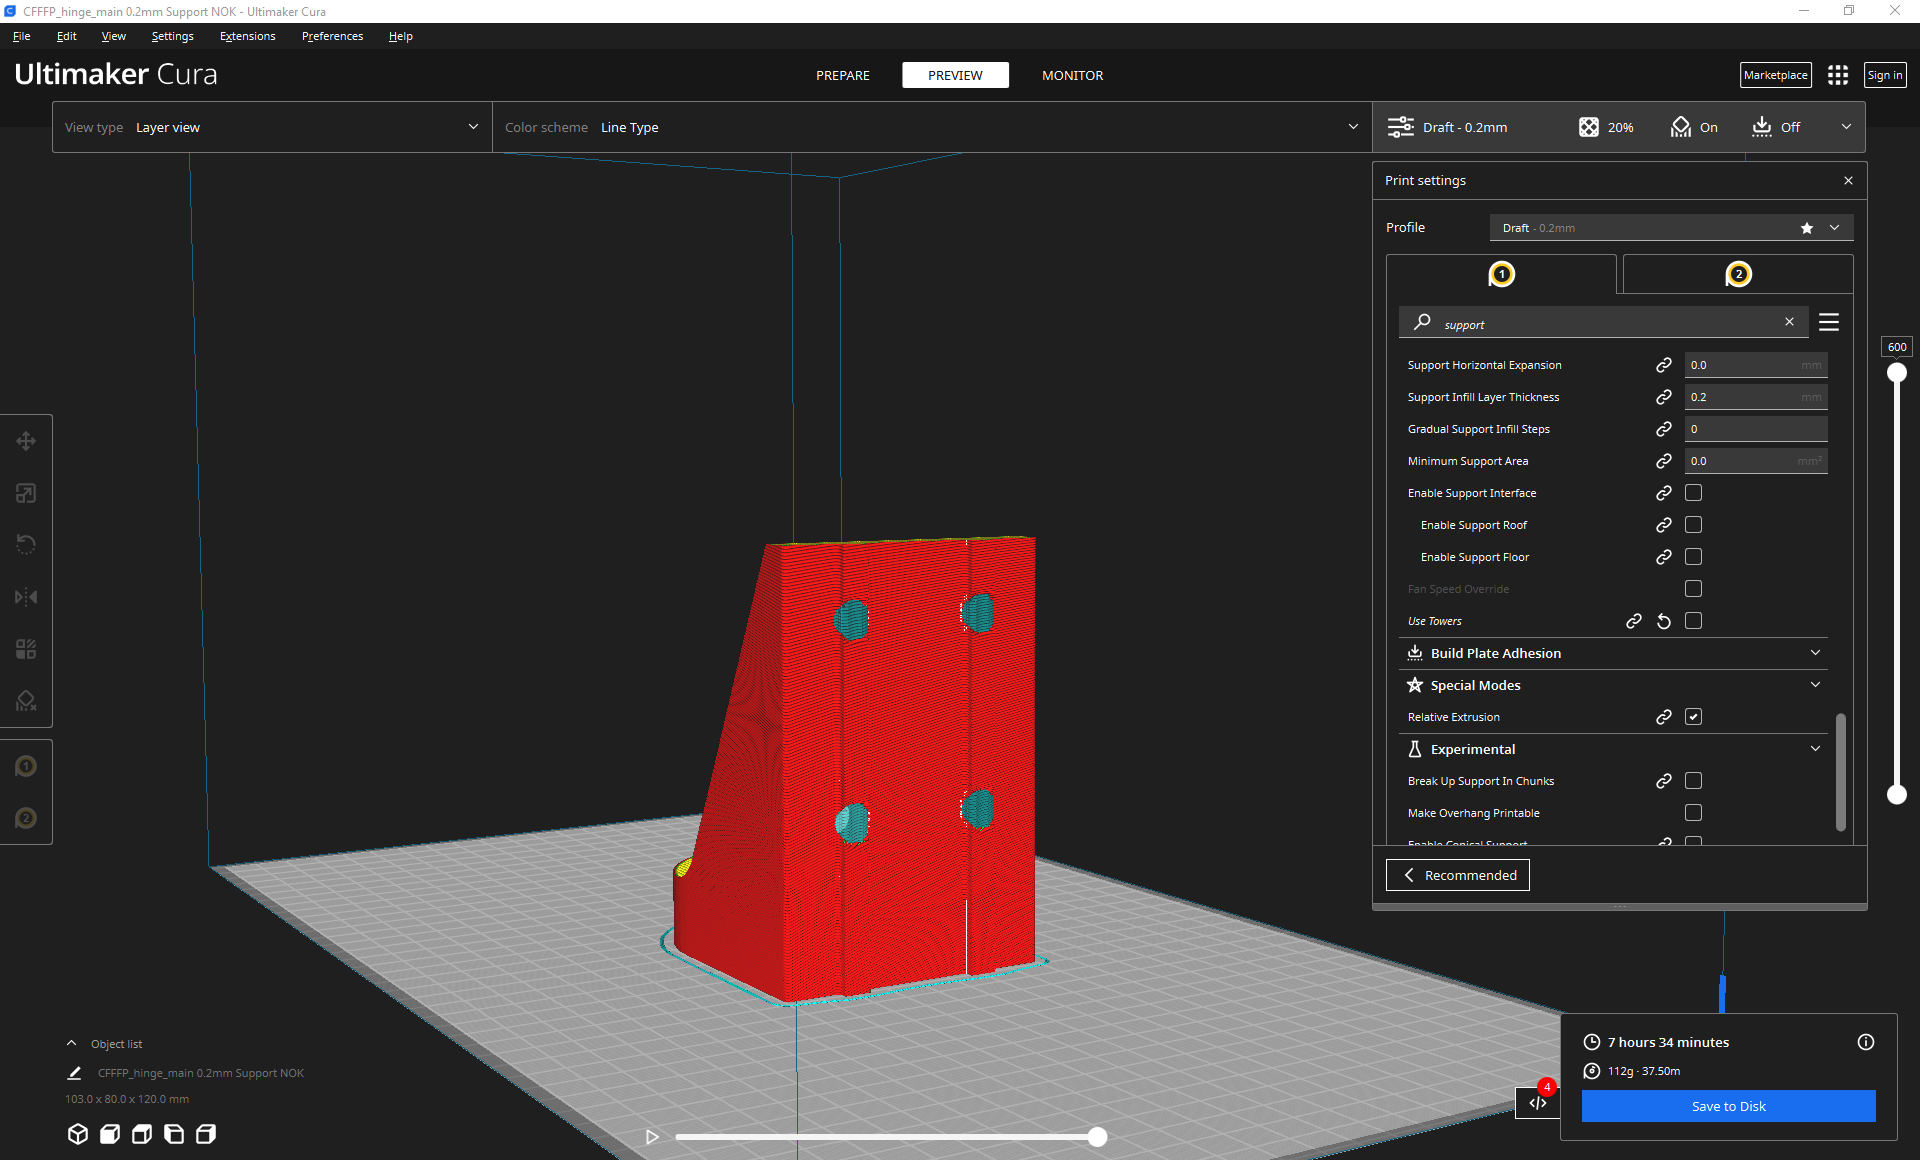Clear the support search field

click(x=1789, y=321)
